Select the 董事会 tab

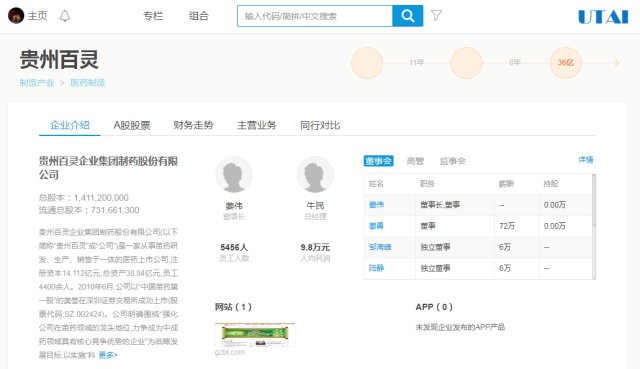coord(378,161)
